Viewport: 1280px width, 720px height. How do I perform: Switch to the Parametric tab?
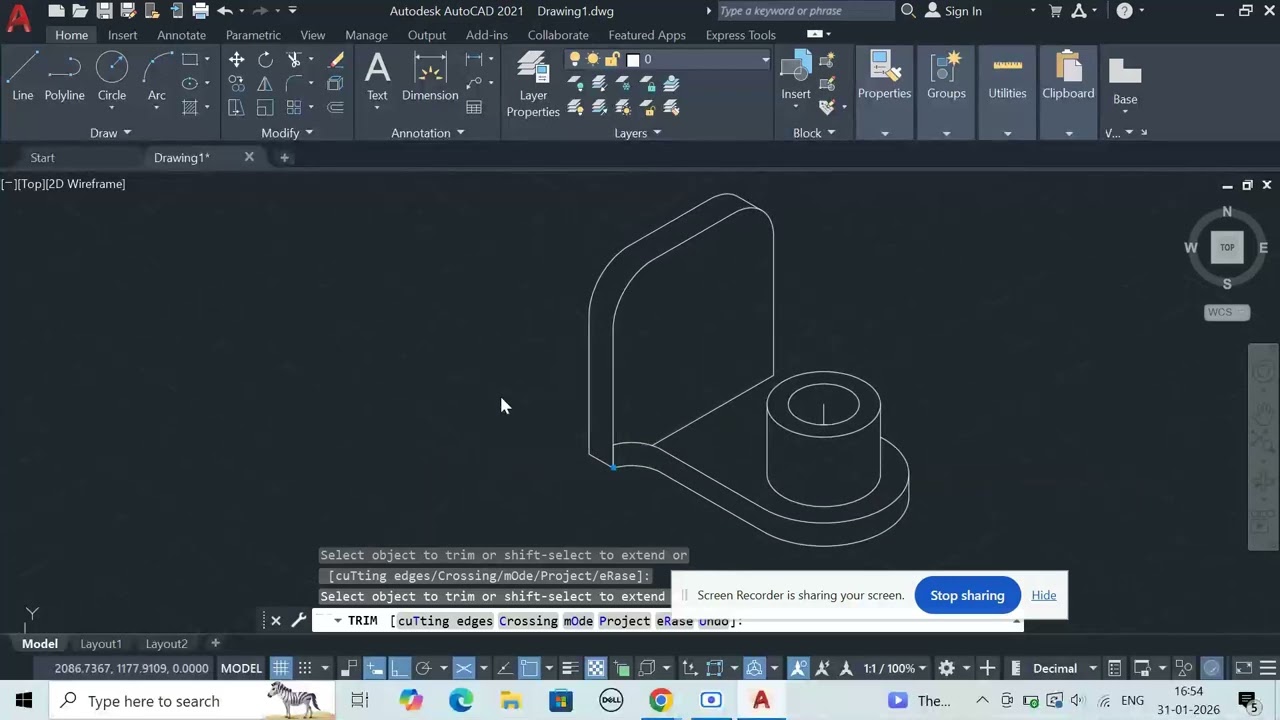(x=253, y=35)
